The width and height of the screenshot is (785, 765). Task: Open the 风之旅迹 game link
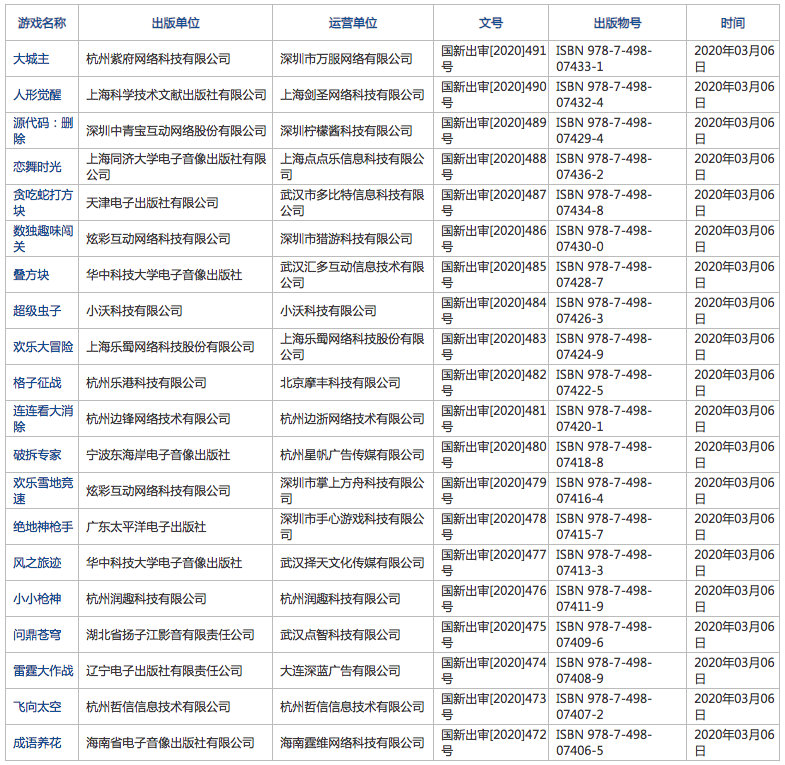click(x=37, y=563)
